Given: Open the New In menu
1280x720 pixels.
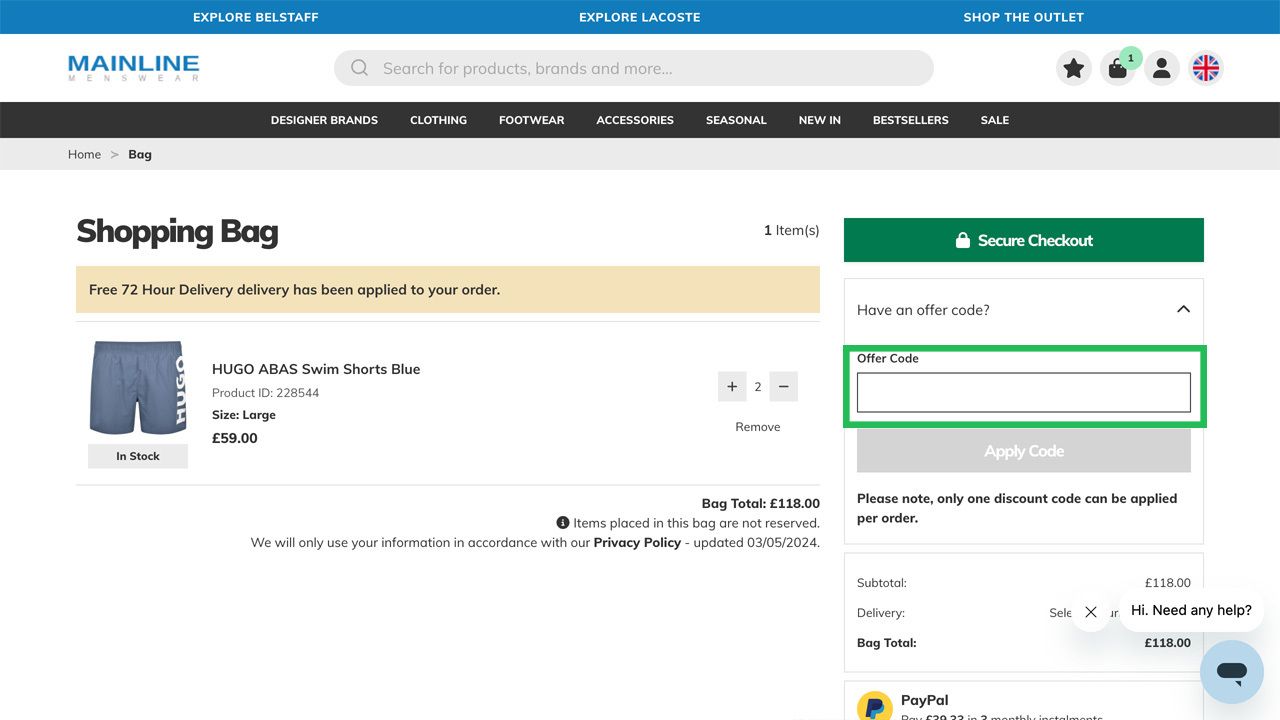Looking at the screenshot, I should click(820, 120).
